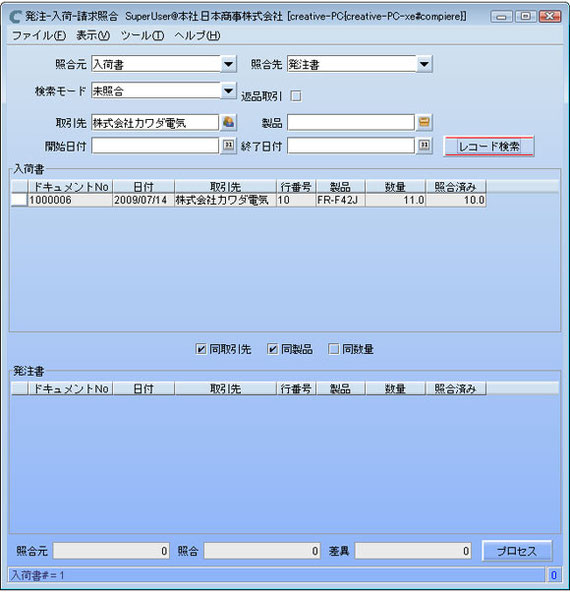
Task: Toggle the 返品取引 checkbox
Action: tap(296, 96)
